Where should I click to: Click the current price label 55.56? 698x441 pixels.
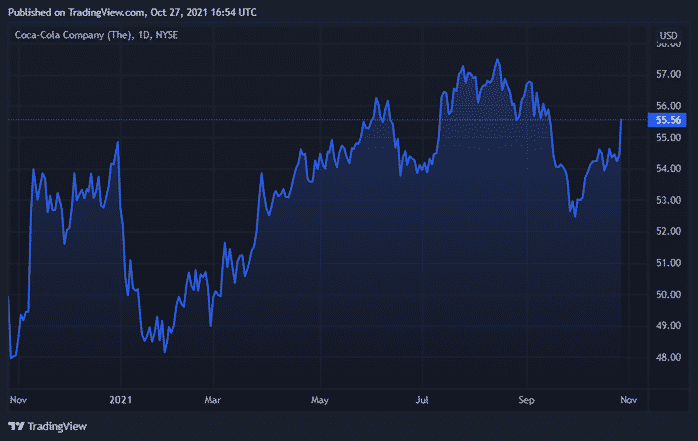click(667, 120)
